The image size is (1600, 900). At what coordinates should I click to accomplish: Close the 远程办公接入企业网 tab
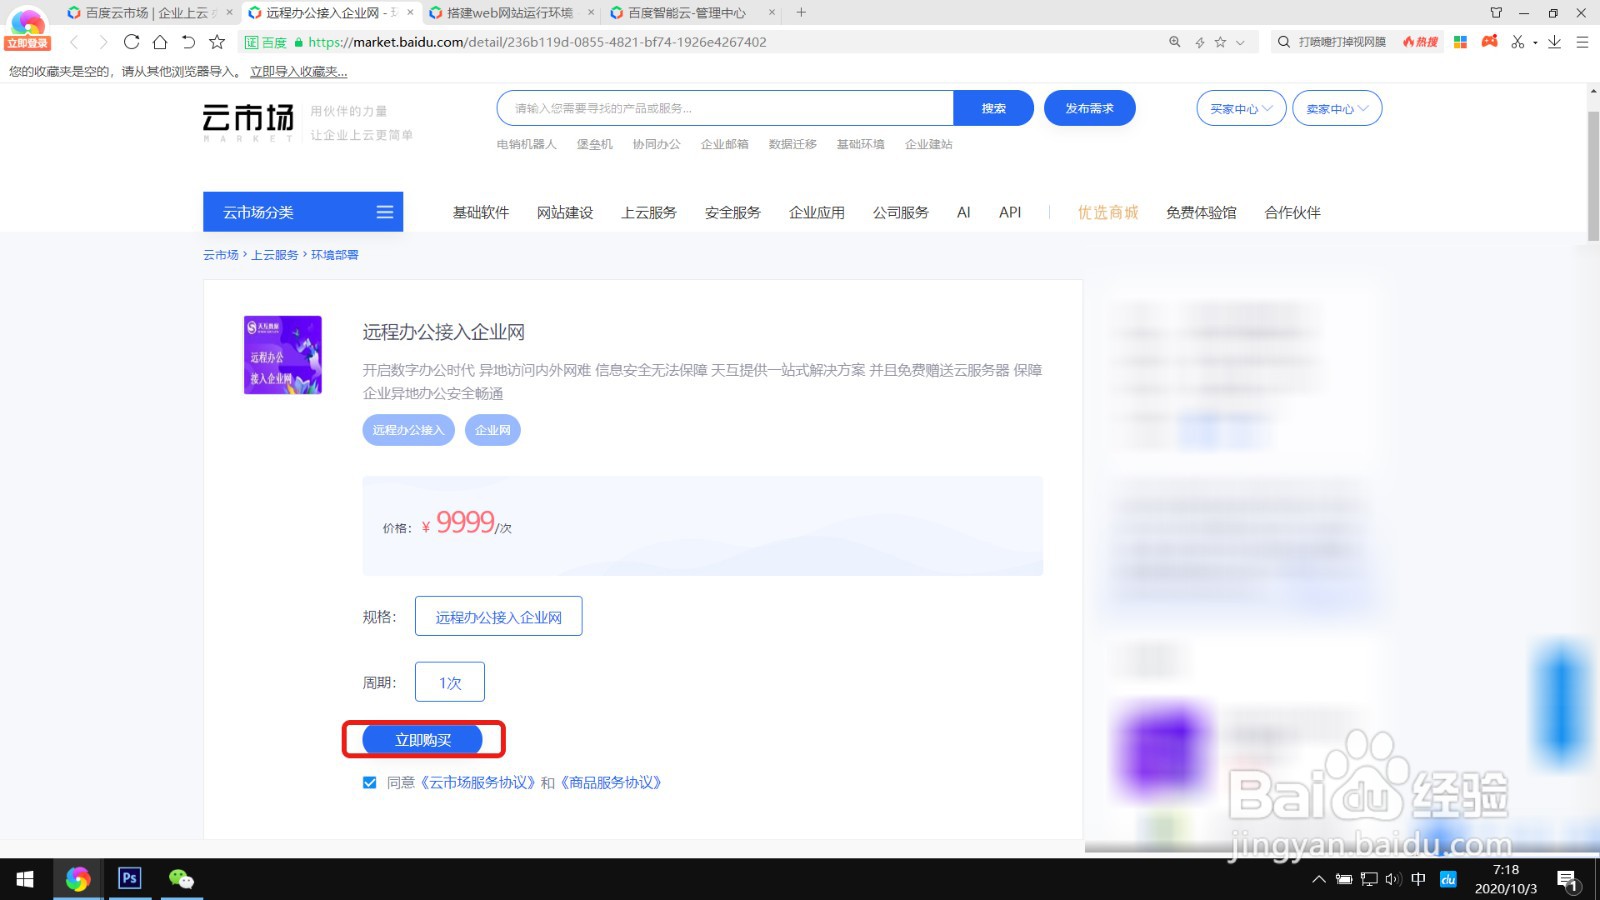pos(410,13)
